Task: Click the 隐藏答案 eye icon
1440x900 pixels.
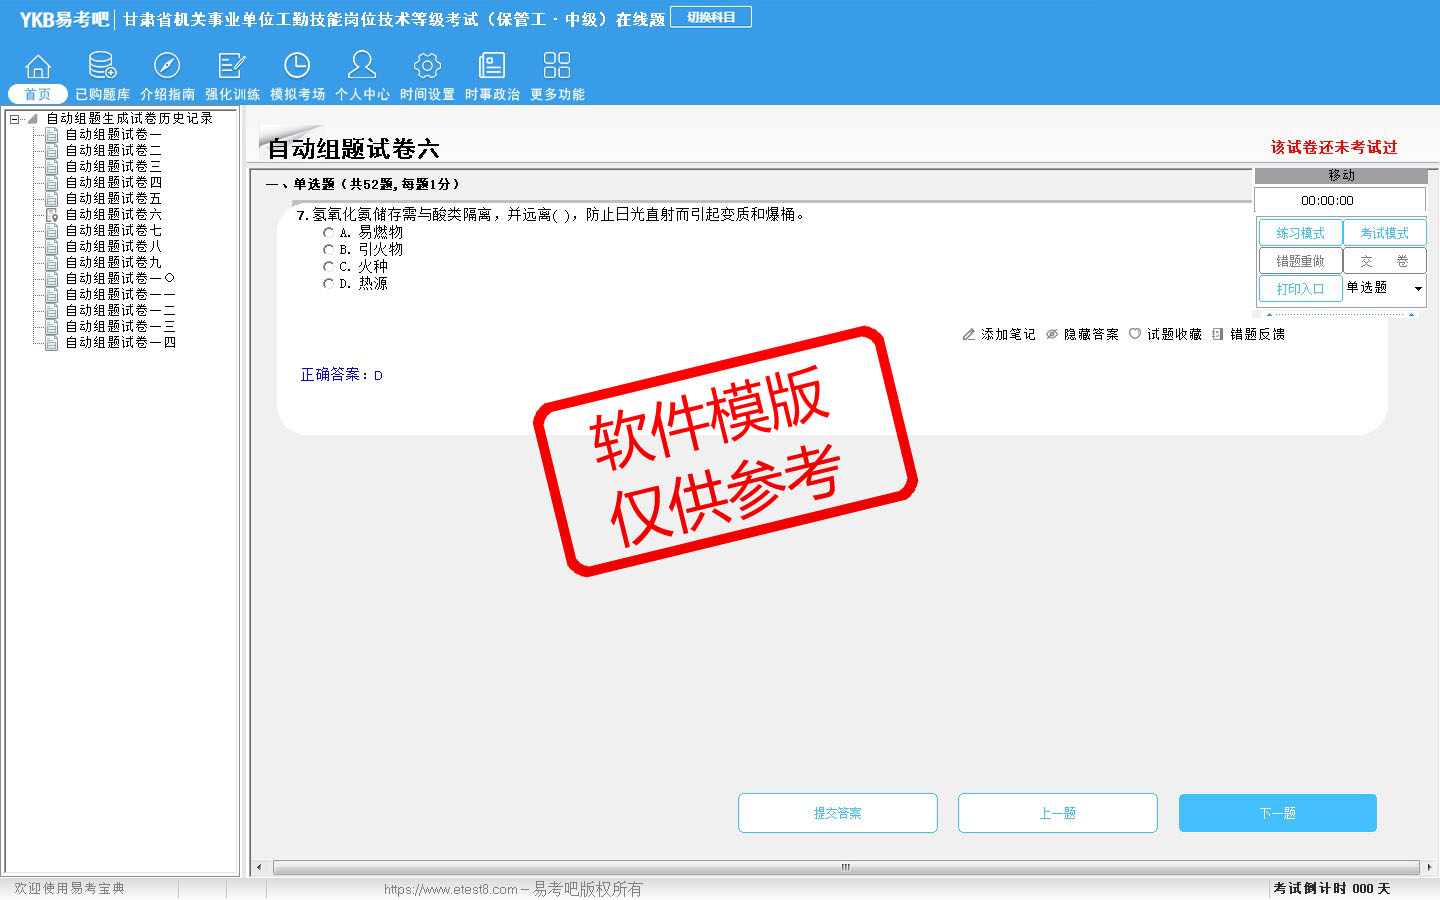Action: [1052, 334]
